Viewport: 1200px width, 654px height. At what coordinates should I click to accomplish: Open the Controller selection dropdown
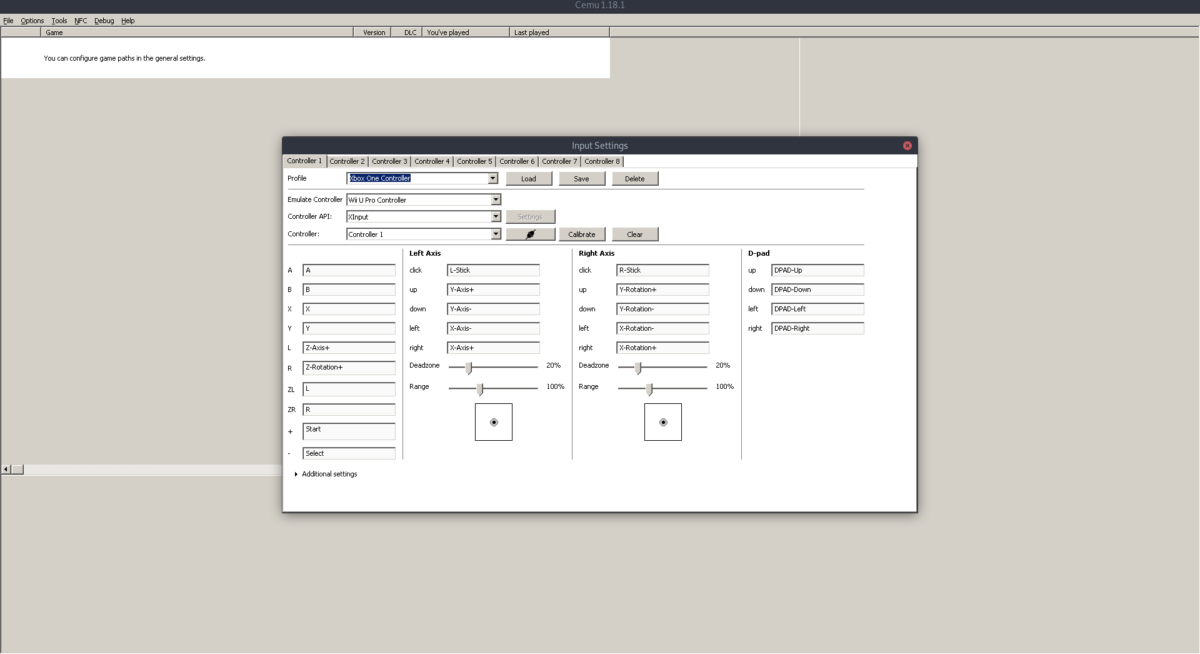tap(496, 234)
